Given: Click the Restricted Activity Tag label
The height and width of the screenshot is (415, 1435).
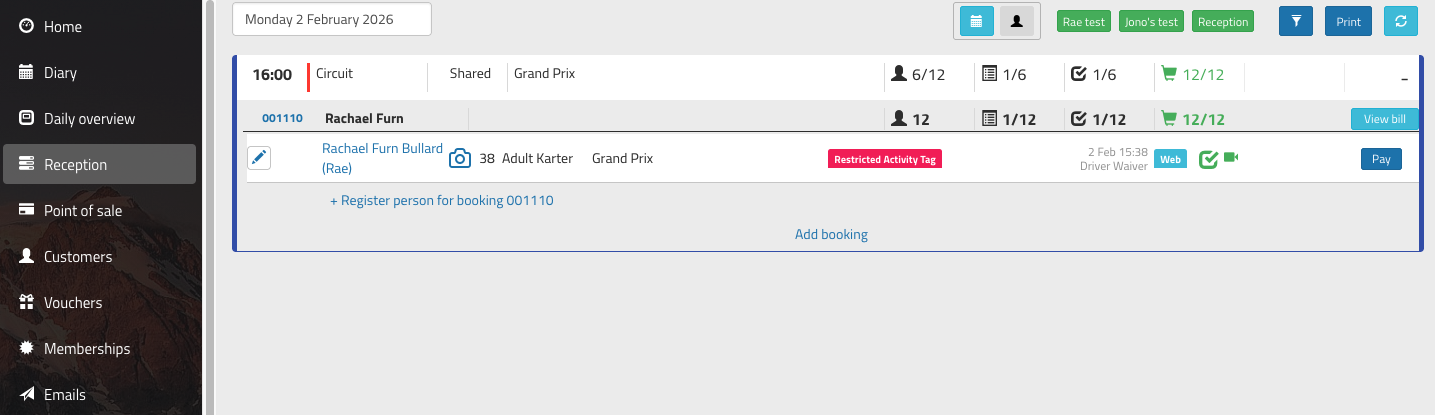Looking at the screenshot, I should click(x=885, y=159).
